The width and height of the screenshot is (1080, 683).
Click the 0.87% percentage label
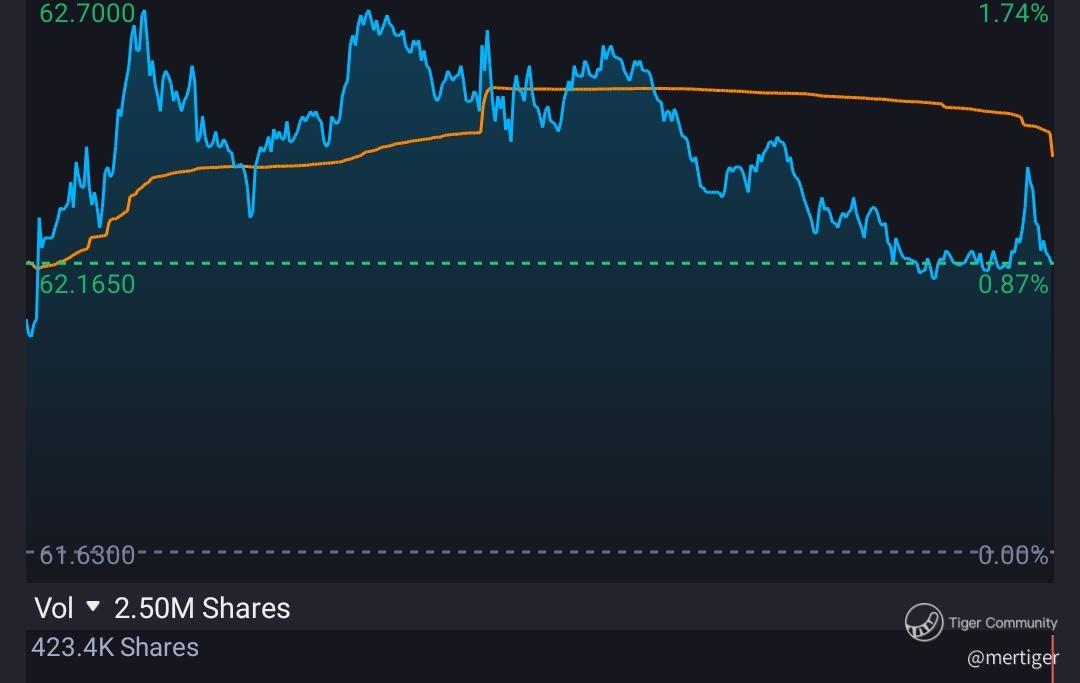point(1013,284)
